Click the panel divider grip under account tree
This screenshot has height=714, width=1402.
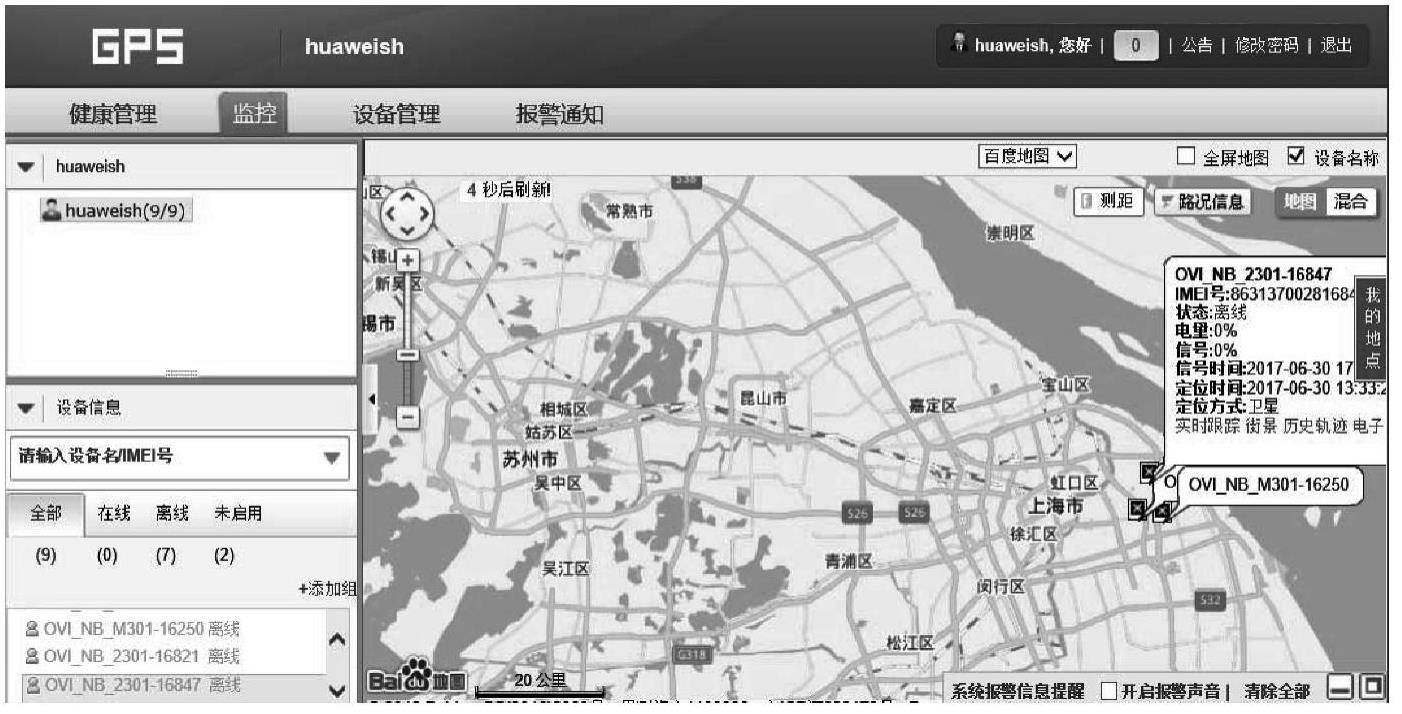181,372
